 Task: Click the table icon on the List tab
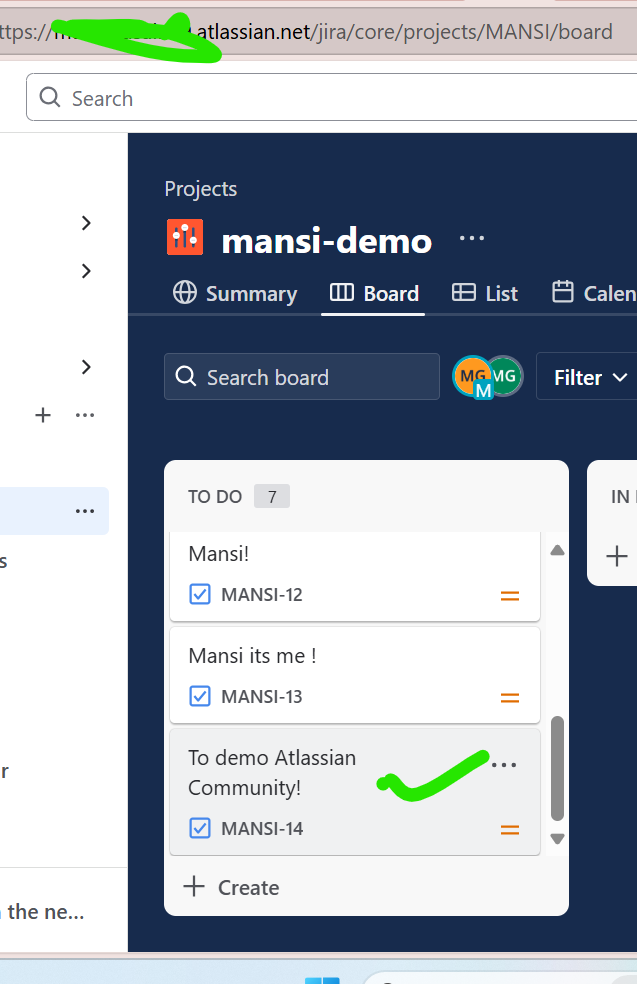(463, 292)
